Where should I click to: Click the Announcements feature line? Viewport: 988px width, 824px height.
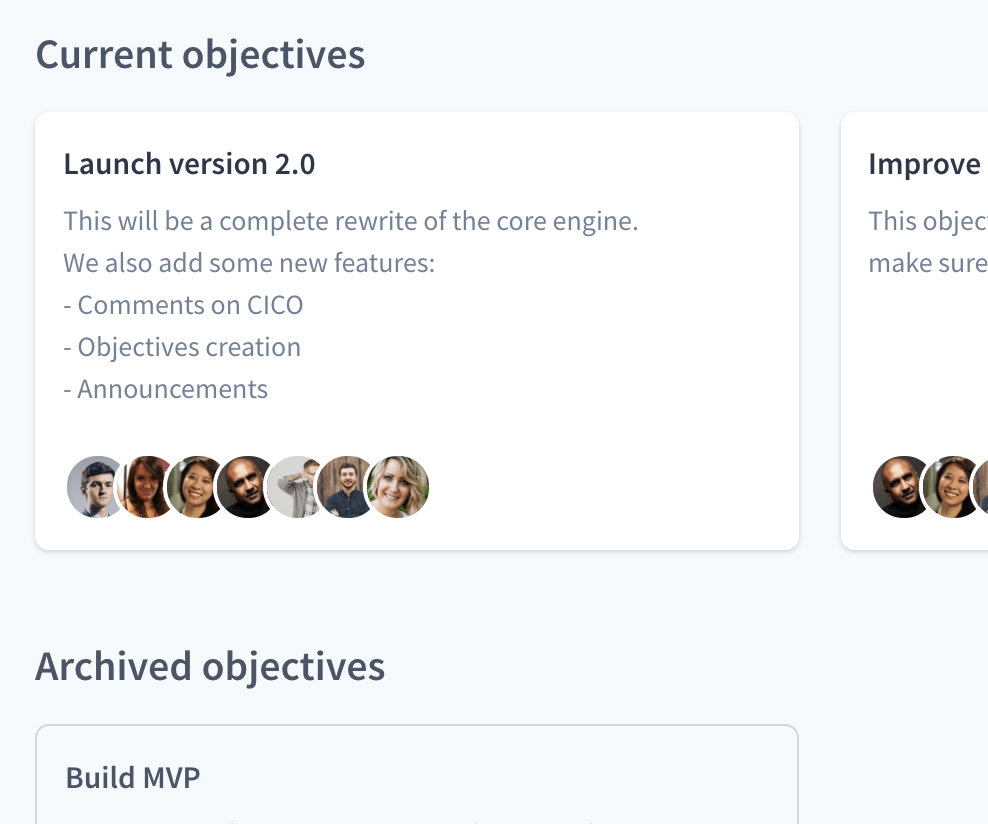coord(166,389)
